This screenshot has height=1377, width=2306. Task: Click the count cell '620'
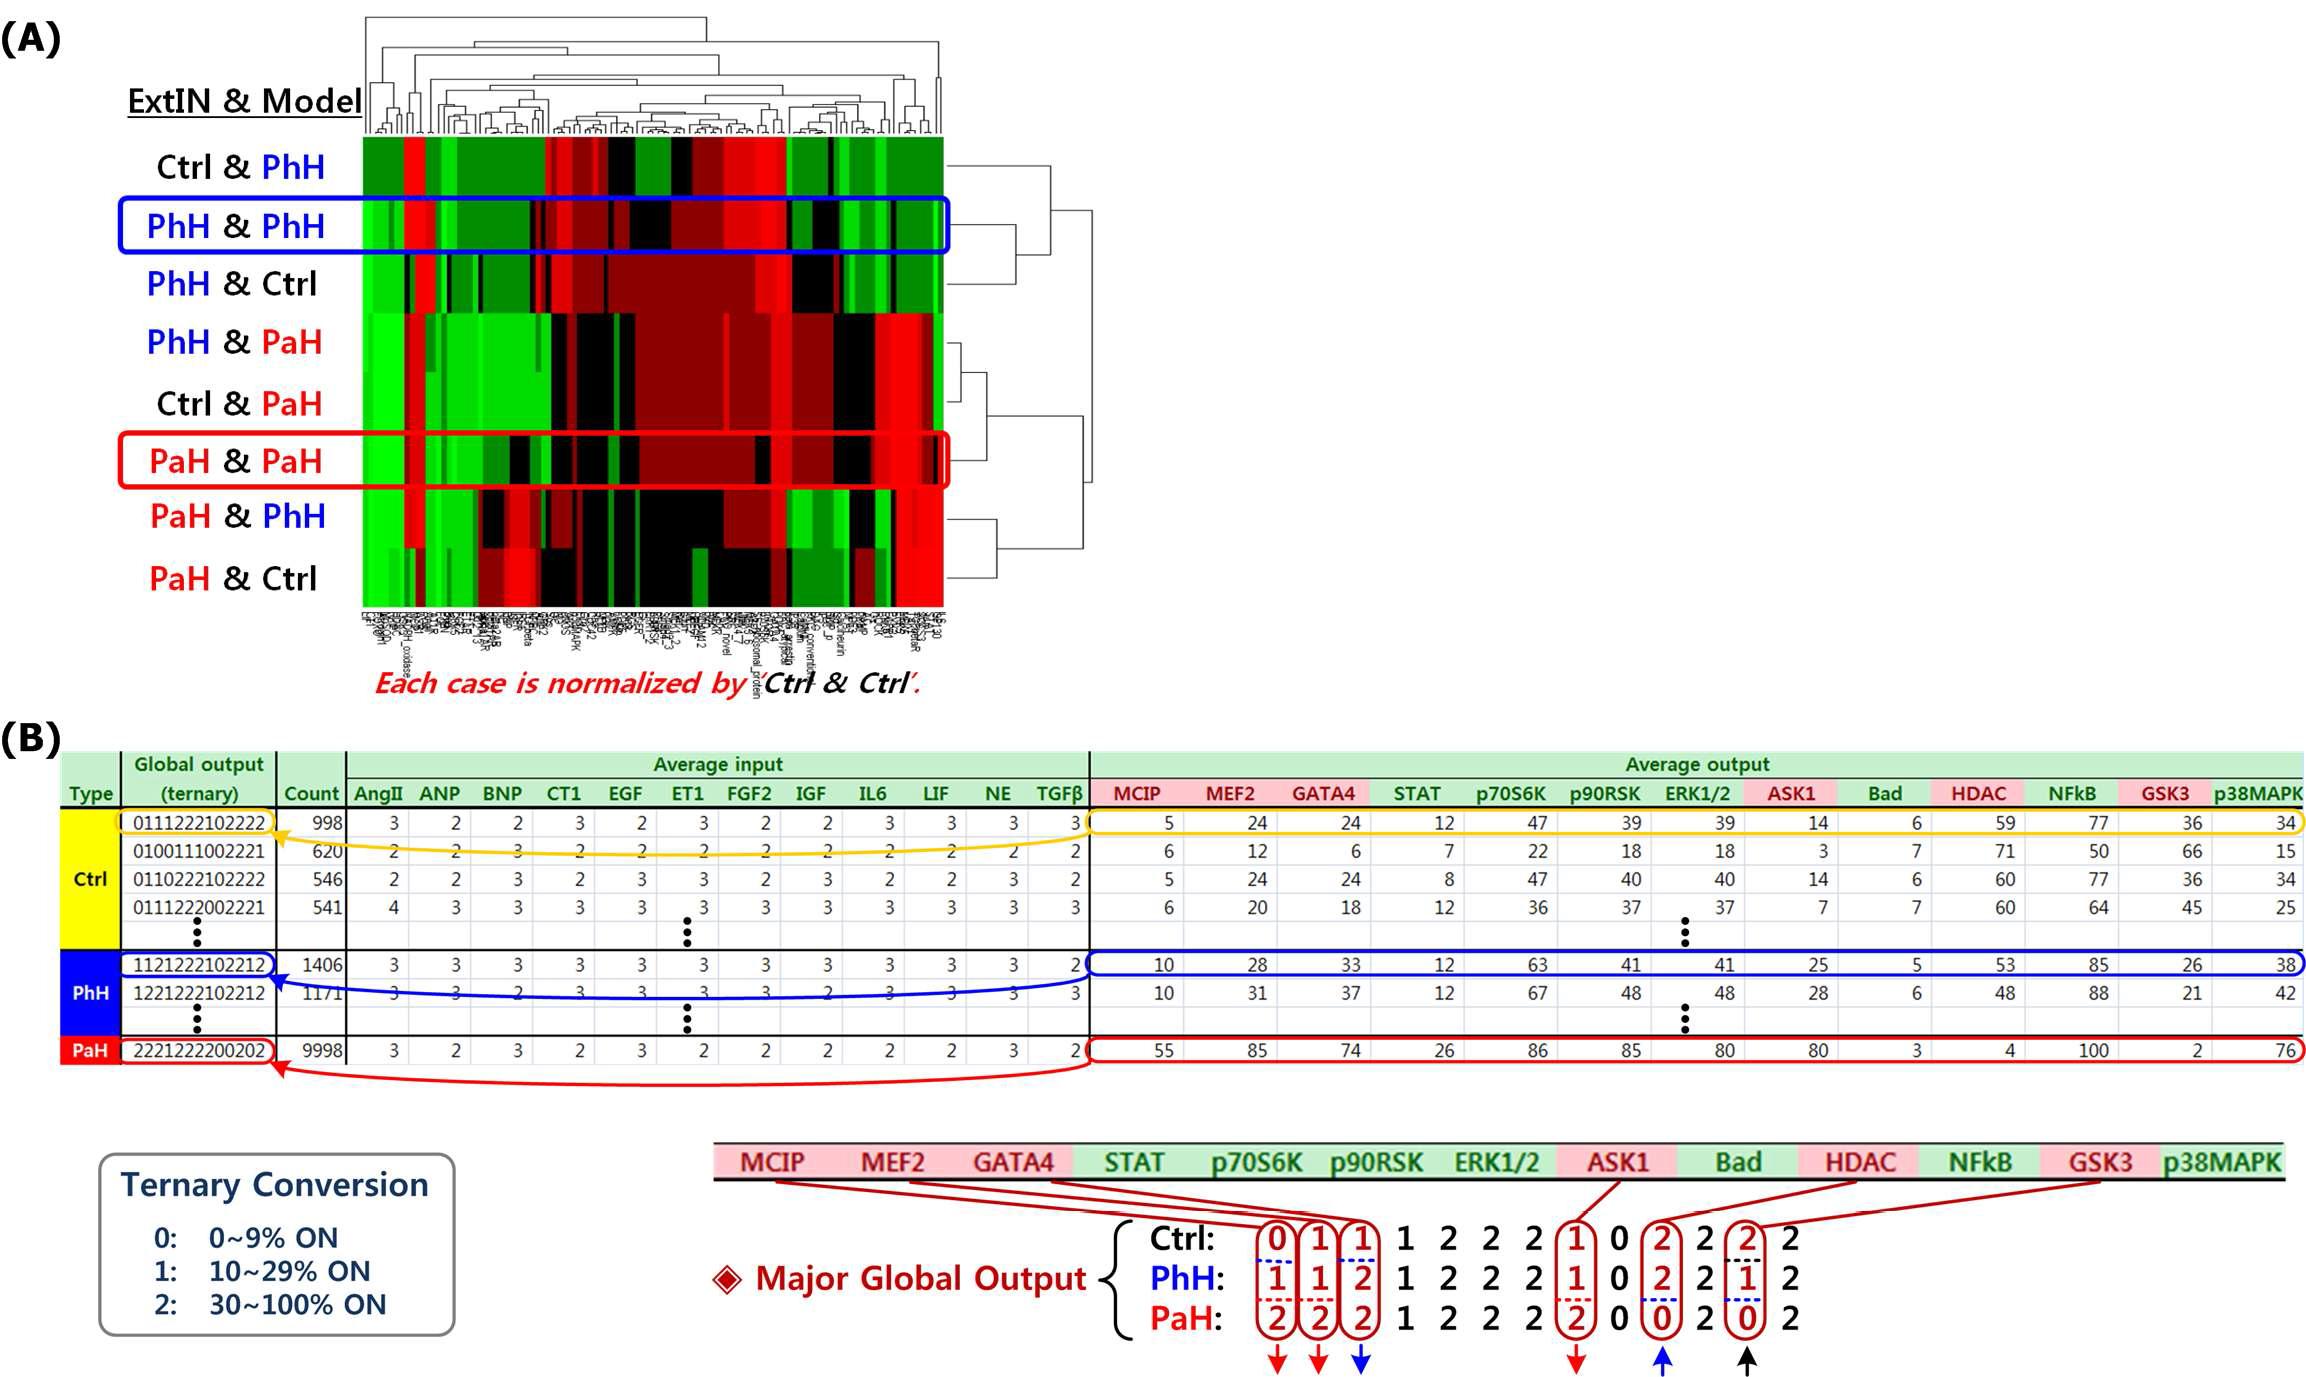(x=327, y=851)
